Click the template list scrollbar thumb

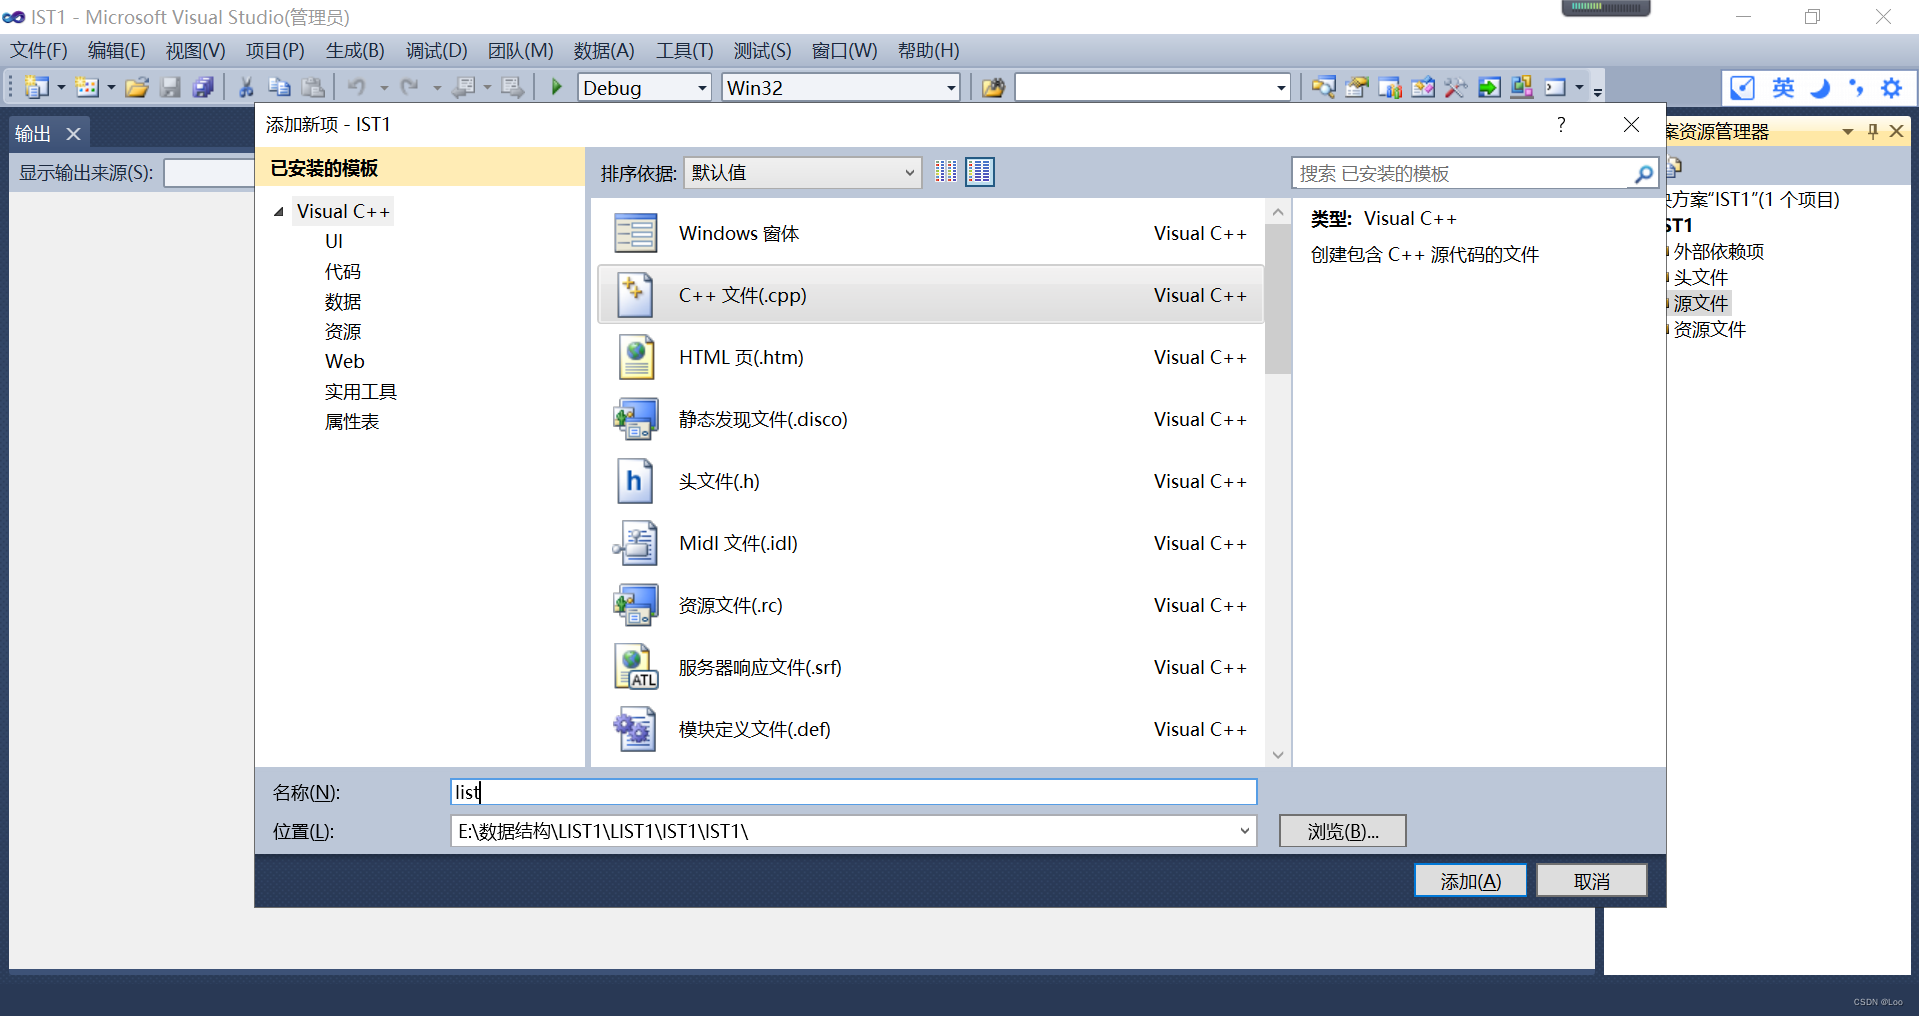[1277, 298]
